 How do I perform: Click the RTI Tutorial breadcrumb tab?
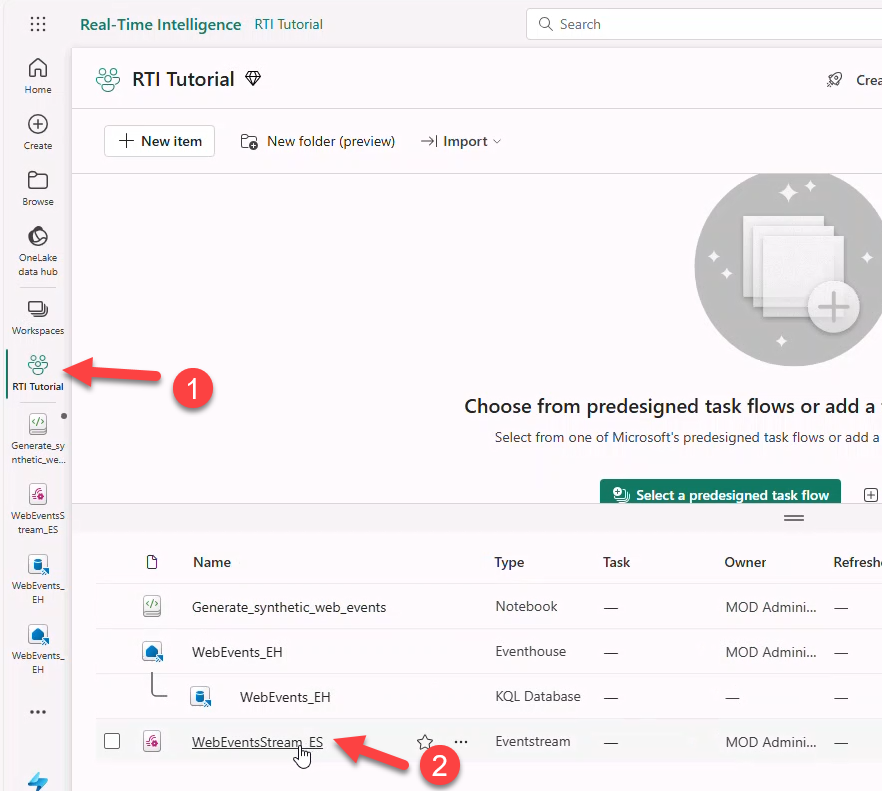click(x=288, y=24)
